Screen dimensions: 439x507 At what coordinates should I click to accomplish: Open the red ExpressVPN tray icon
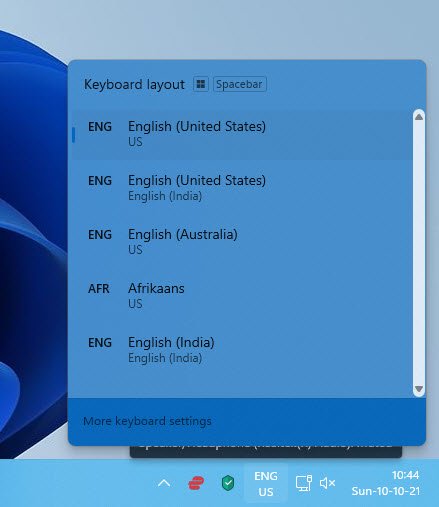click(x=196, y=483)
